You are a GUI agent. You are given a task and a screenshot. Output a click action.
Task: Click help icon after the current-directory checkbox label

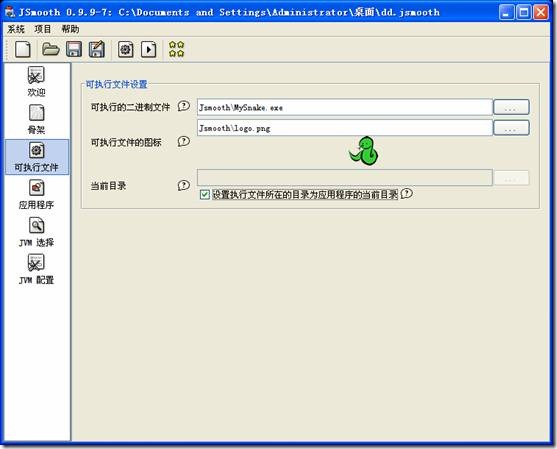tap(407, 194)
